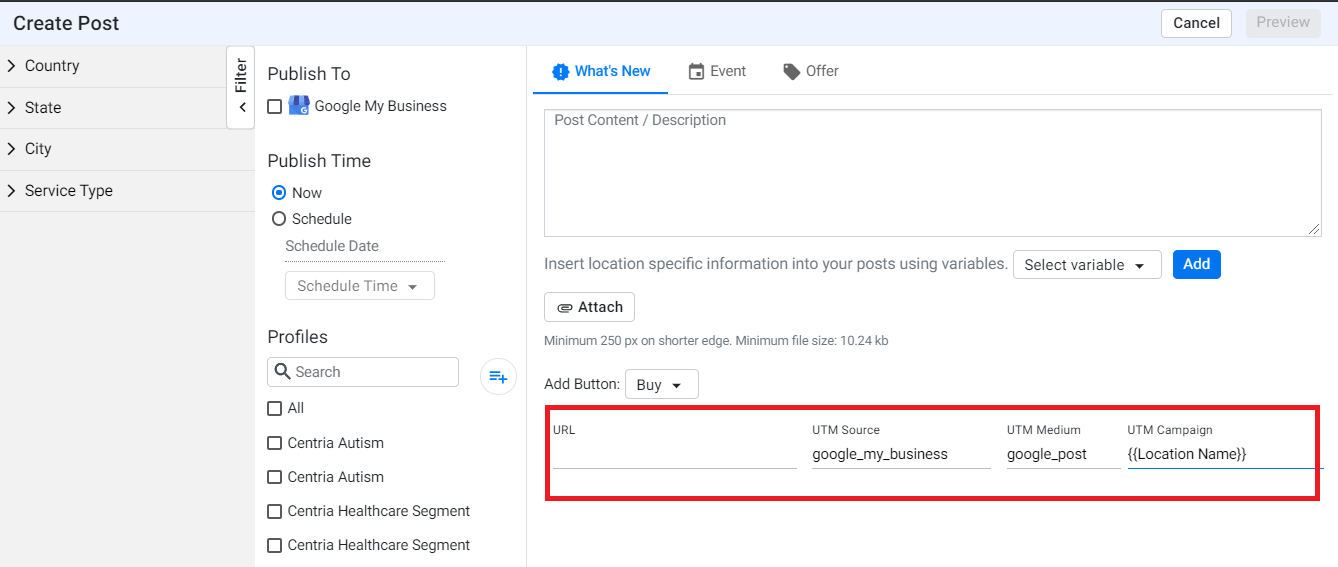Tick the All profiles checkbox
This screenshot has height=567, width=1338.
[275, 408]
